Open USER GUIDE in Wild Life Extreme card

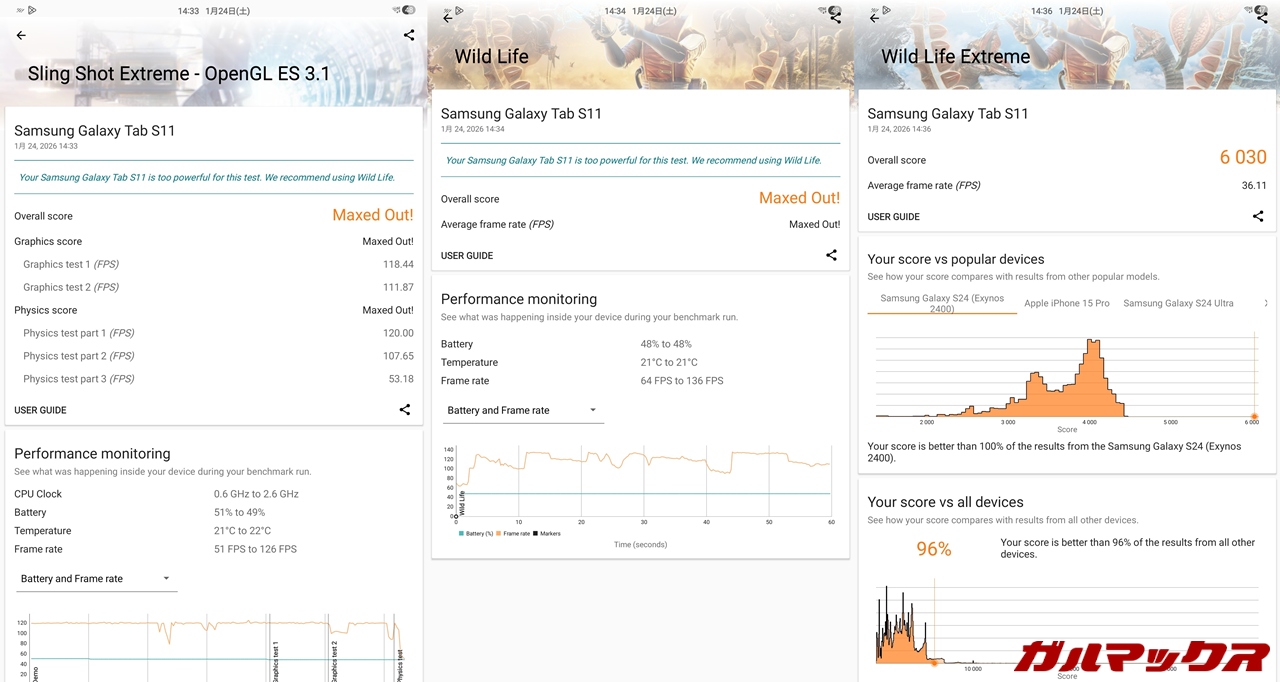coord(893,217)
